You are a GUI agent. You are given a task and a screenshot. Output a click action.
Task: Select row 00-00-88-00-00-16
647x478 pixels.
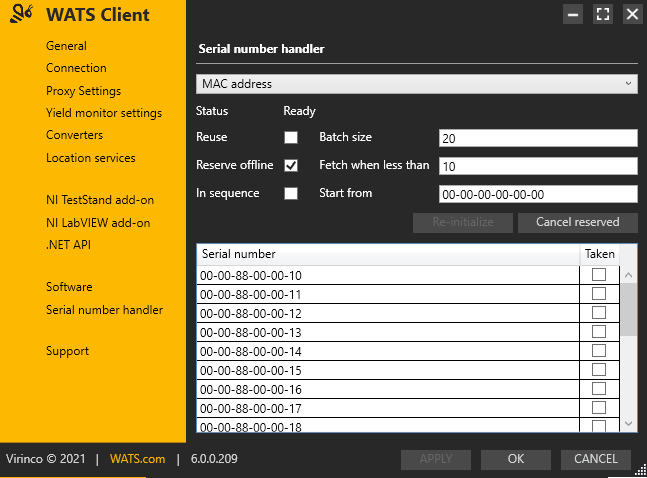click(388, 389)
